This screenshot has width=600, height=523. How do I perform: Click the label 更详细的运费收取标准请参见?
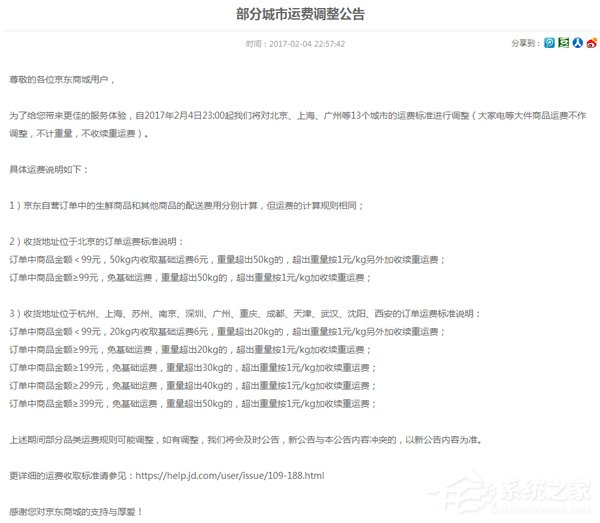click(x=72, y=476)
